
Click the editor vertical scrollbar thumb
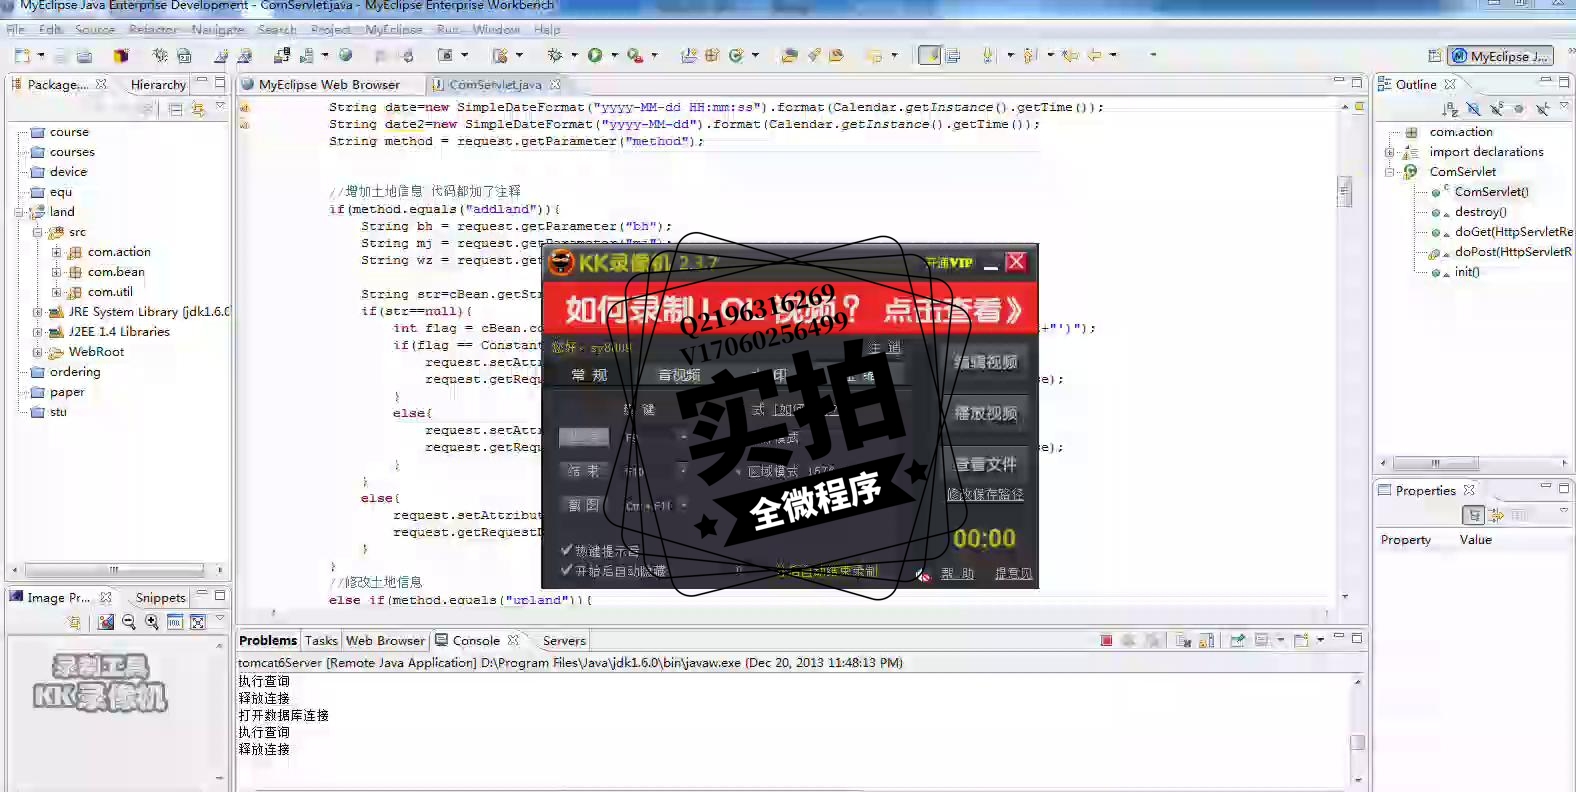1344,191
